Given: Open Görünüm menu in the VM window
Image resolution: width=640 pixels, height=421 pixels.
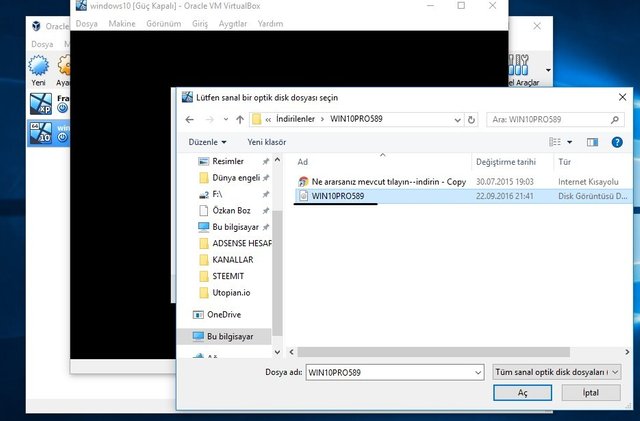Looking at the screenshot, I should pos(164,24).
